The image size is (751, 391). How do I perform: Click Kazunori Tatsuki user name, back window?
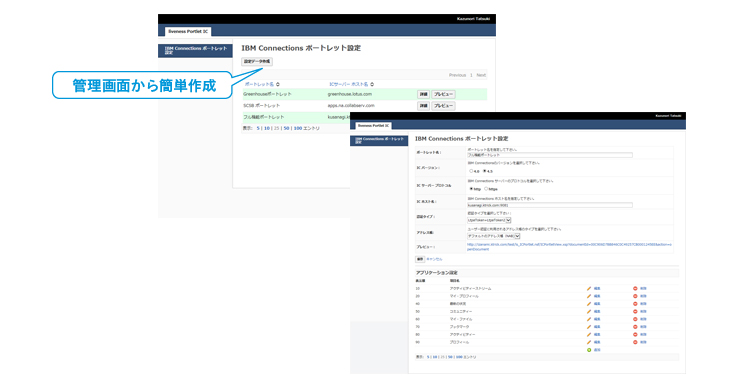(473, 19)
